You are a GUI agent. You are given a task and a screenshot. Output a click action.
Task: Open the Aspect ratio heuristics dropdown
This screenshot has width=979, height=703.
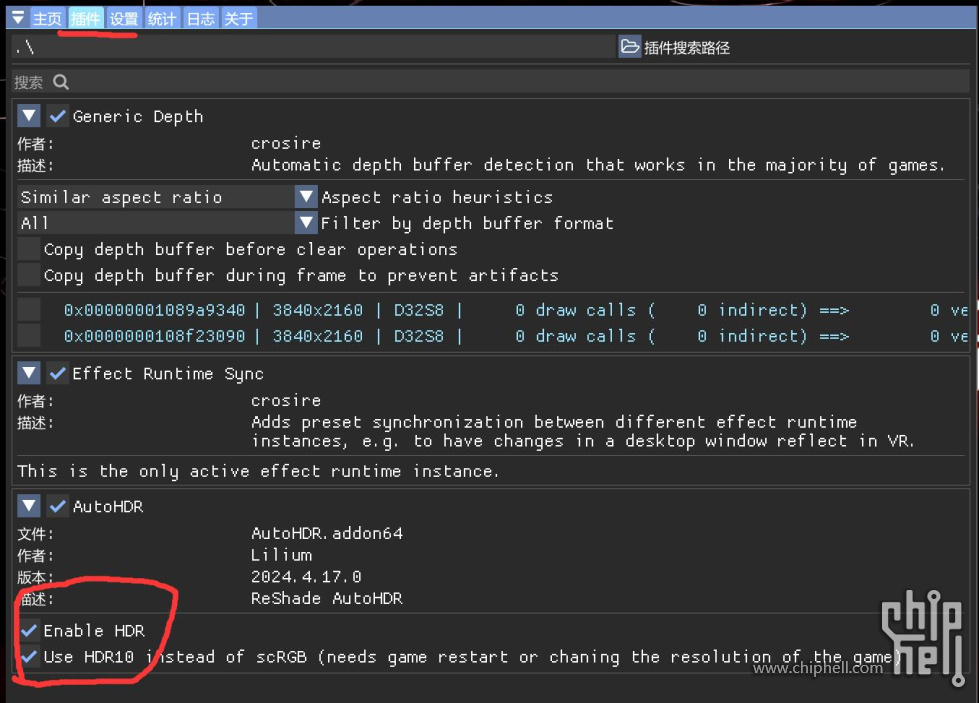tap(306, 197)
